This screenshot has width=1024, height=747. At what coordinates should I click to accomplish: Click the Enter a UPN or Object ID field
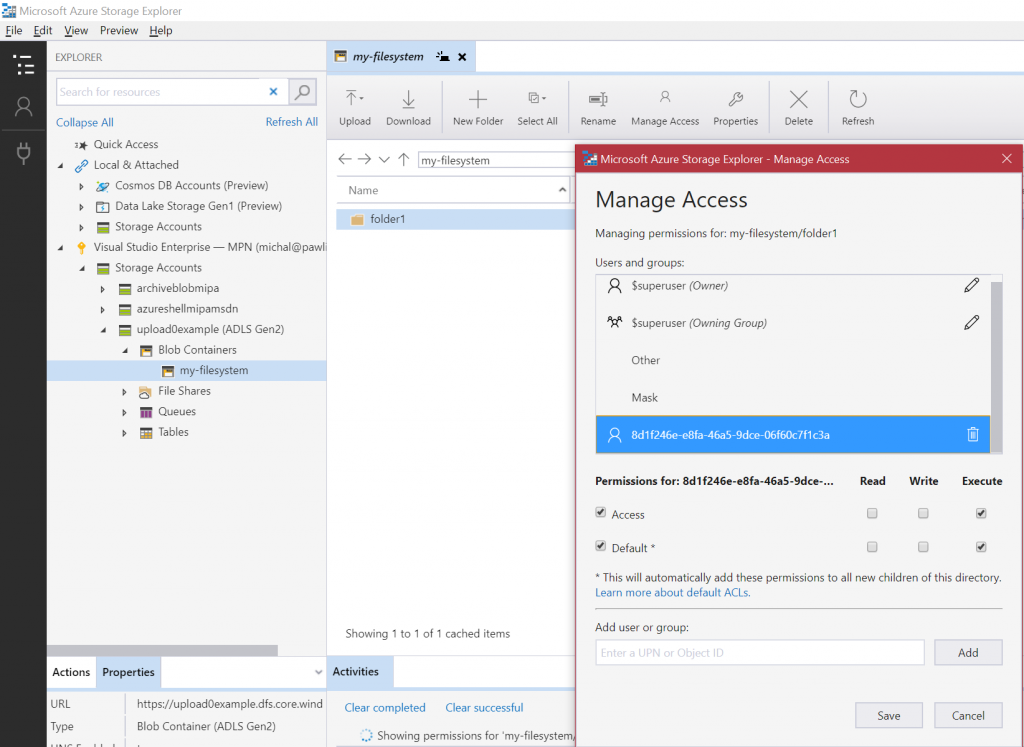point(760,652)
